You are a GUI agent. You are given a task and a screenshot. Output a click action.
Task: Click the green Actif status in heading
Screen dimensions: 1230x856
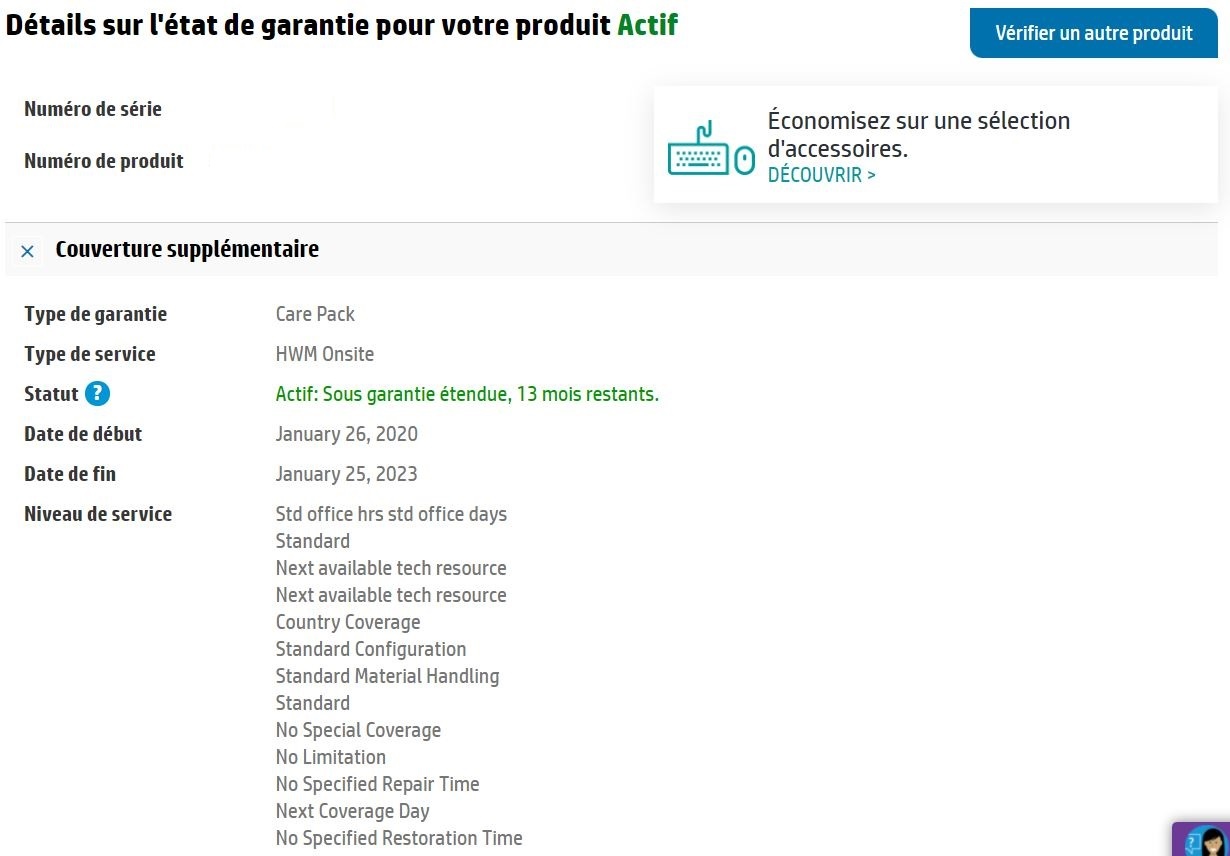tap(647, 25)
